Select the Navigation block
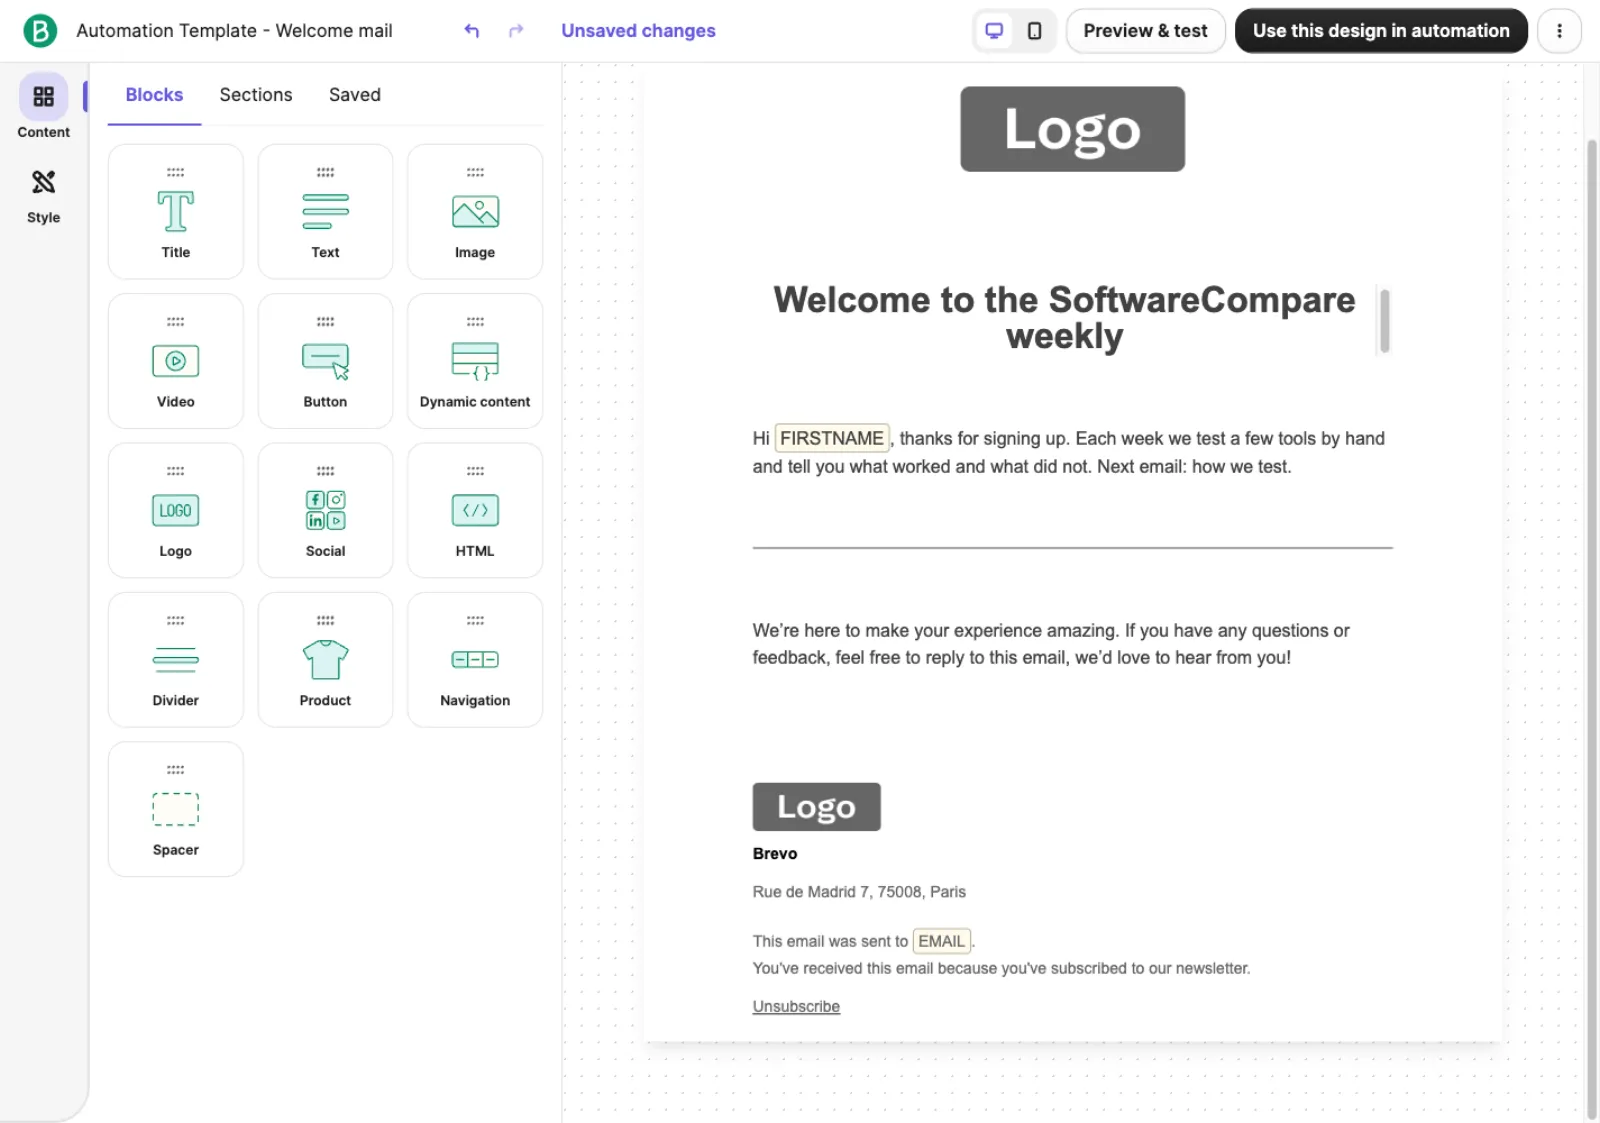The height and width of the screenshot is (1123, 1600). (475, 660)
